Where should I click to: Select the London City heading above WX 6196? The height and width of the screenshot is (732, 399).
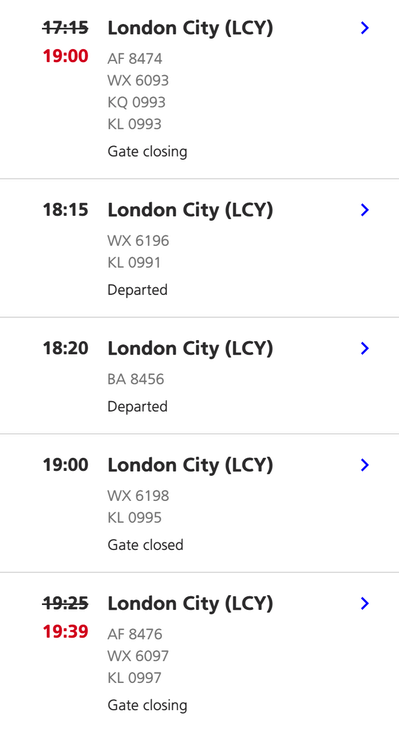pos(190,211)
